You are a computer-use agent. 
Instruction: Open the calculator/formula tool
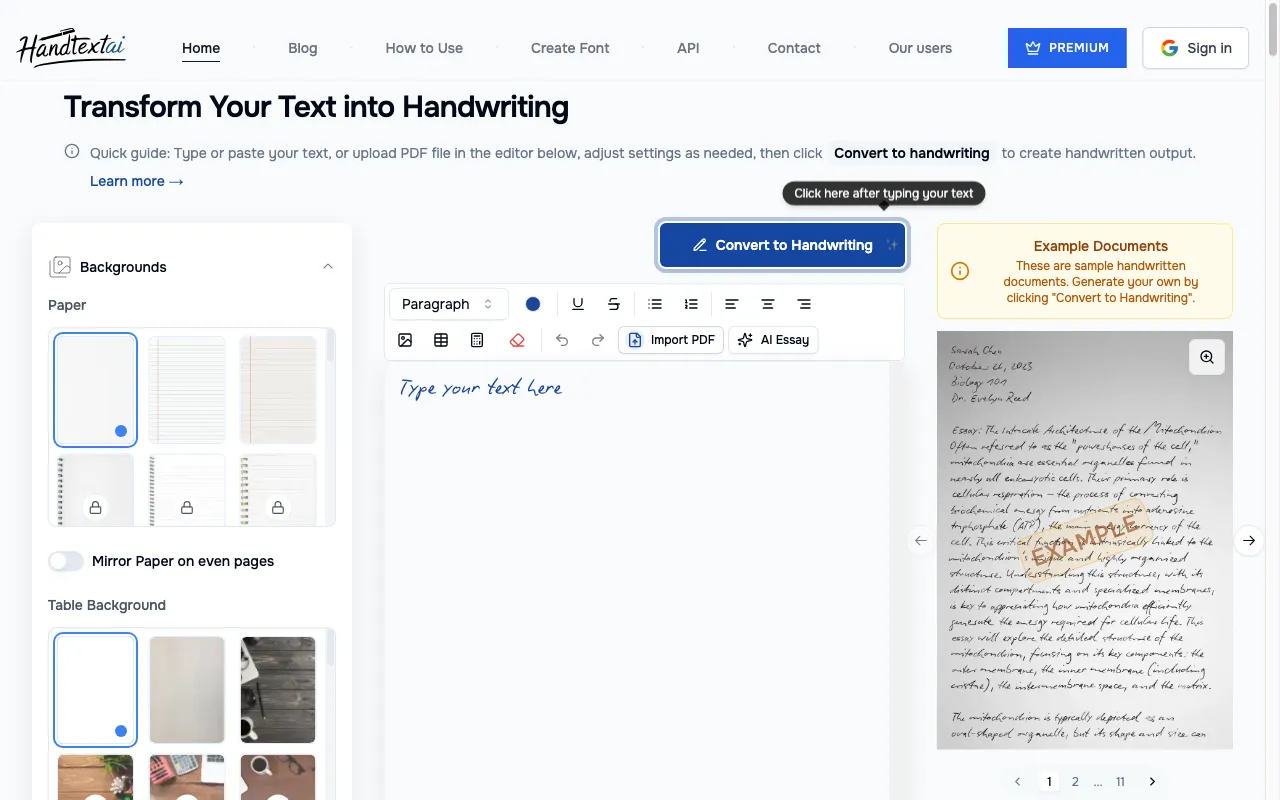pos(477,340)
